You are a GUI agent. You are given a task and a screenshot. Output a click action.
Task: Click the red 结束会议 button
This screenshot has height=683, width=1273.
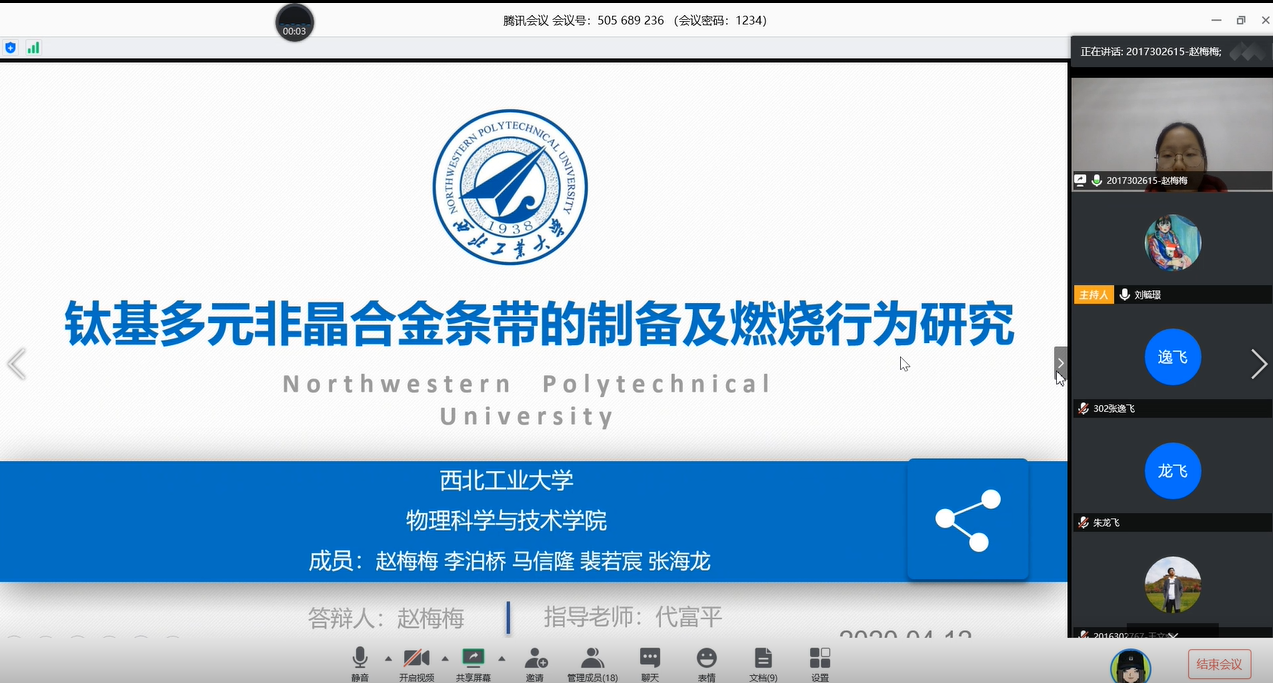coord(1219,664)
